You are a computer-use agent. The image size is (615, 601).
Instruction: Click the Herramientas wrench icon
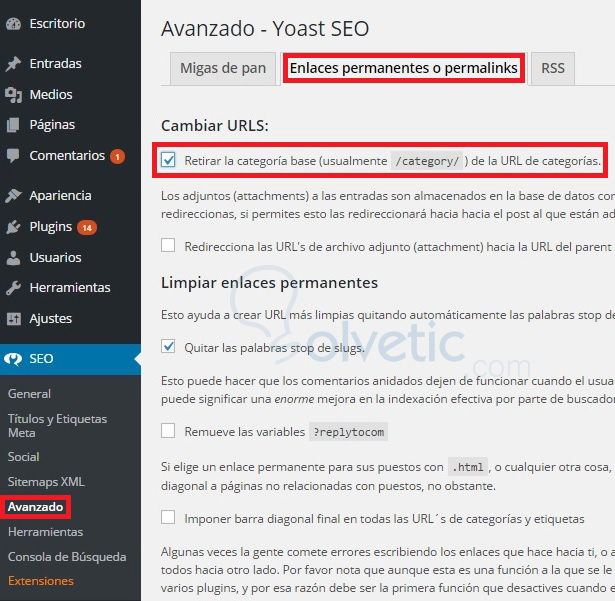pos(13,288)
